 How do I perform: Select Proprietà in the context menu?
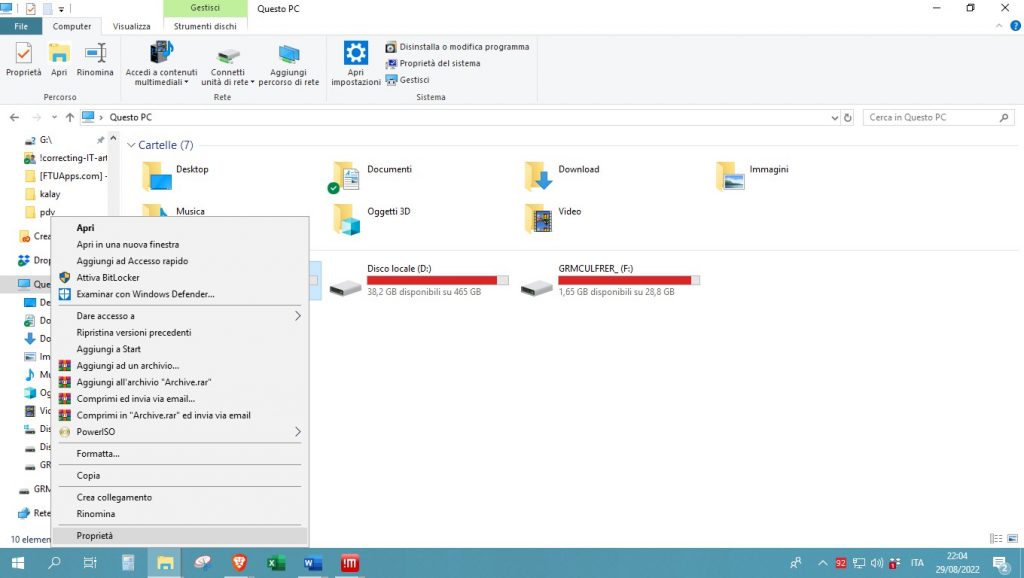point(95,536)
